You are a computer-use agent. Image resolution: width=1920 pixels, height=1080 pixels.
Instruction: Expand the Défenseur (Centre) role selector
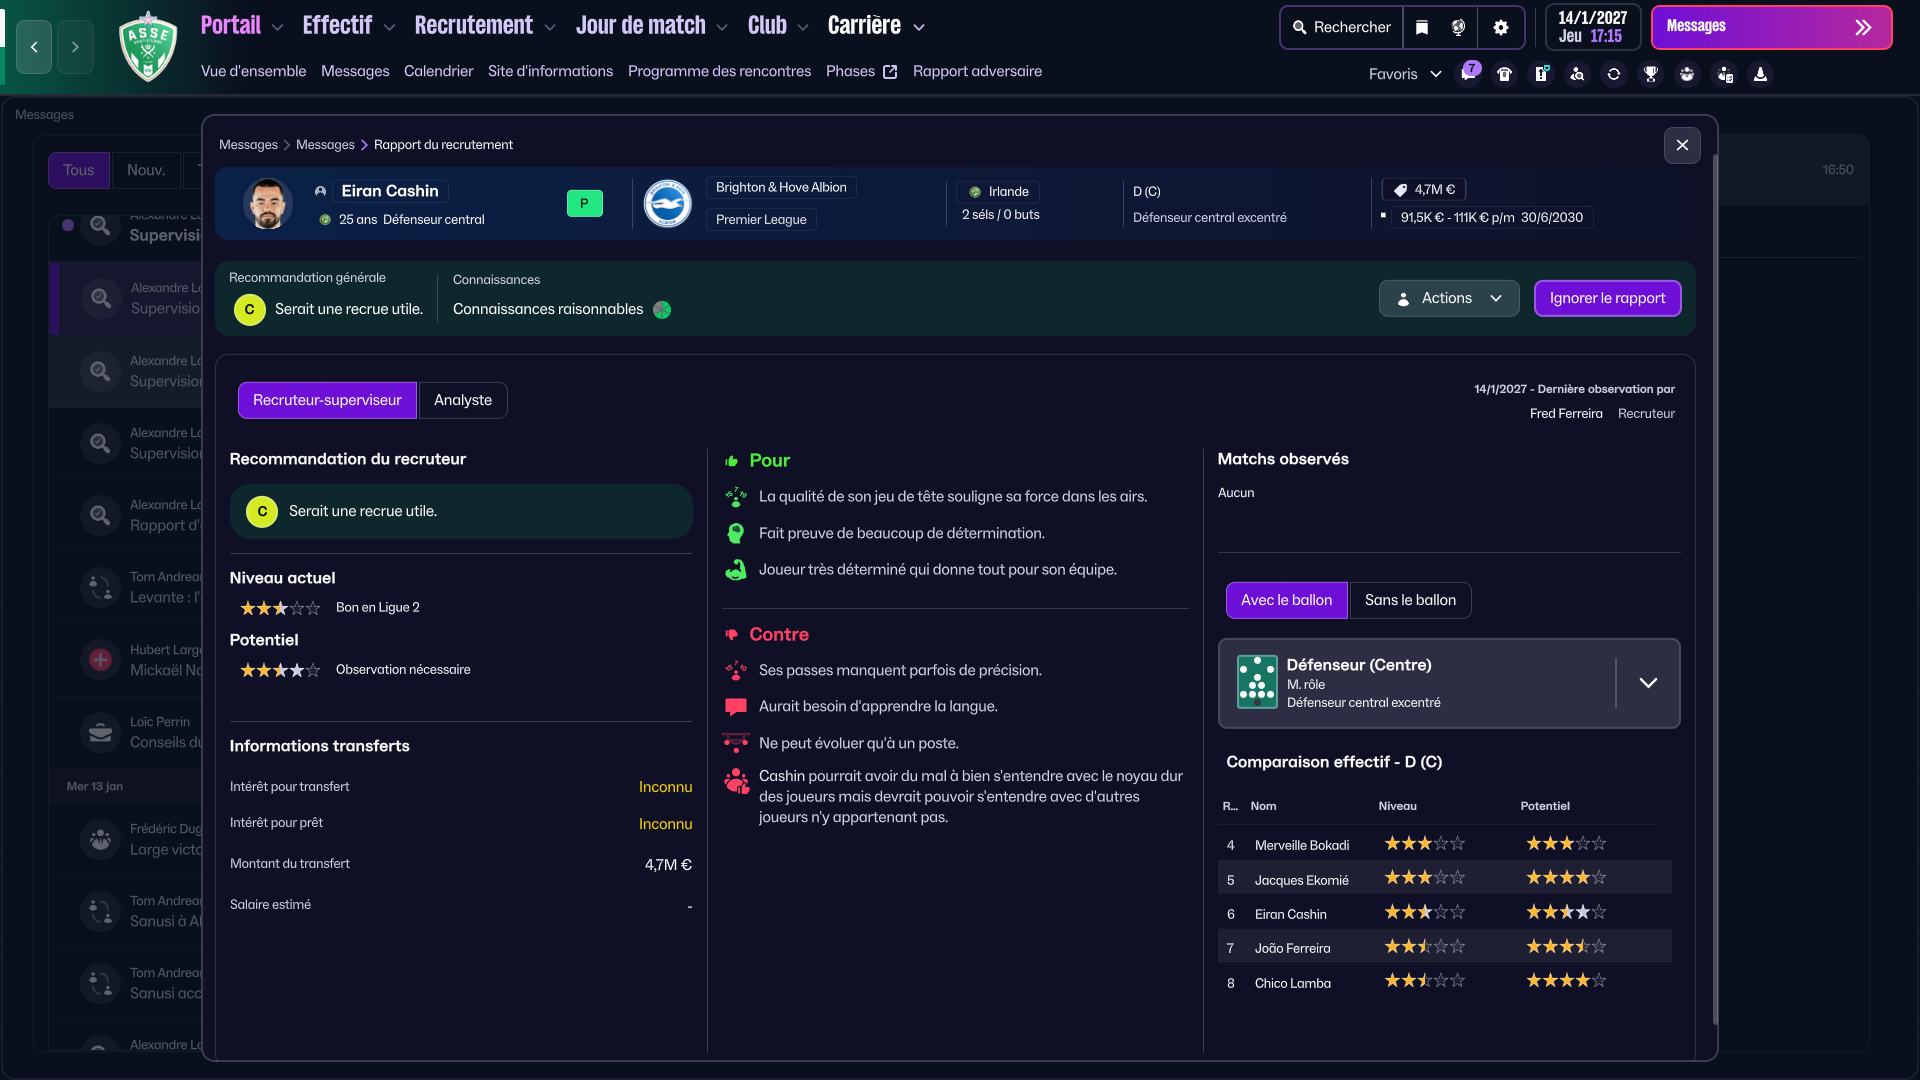coord(1648,683)
